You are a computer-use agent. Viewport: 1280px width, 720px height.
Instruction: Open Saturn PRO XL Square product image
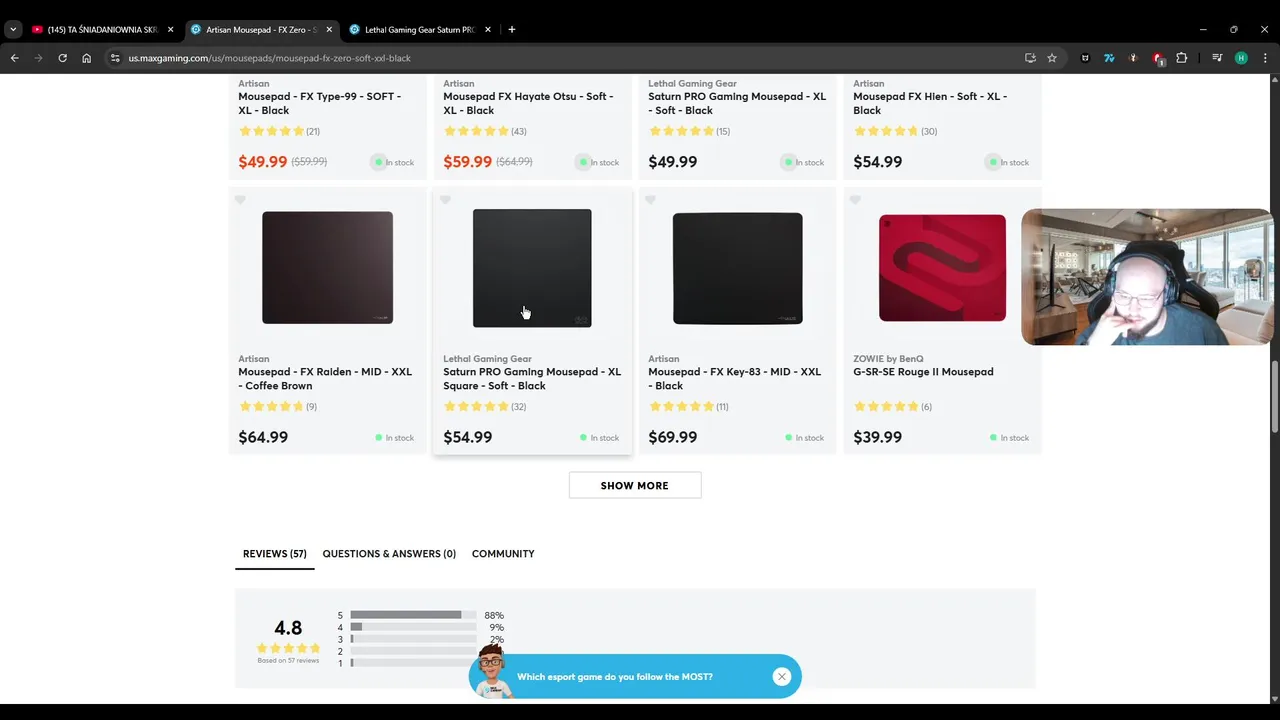(x=532, y=268)
